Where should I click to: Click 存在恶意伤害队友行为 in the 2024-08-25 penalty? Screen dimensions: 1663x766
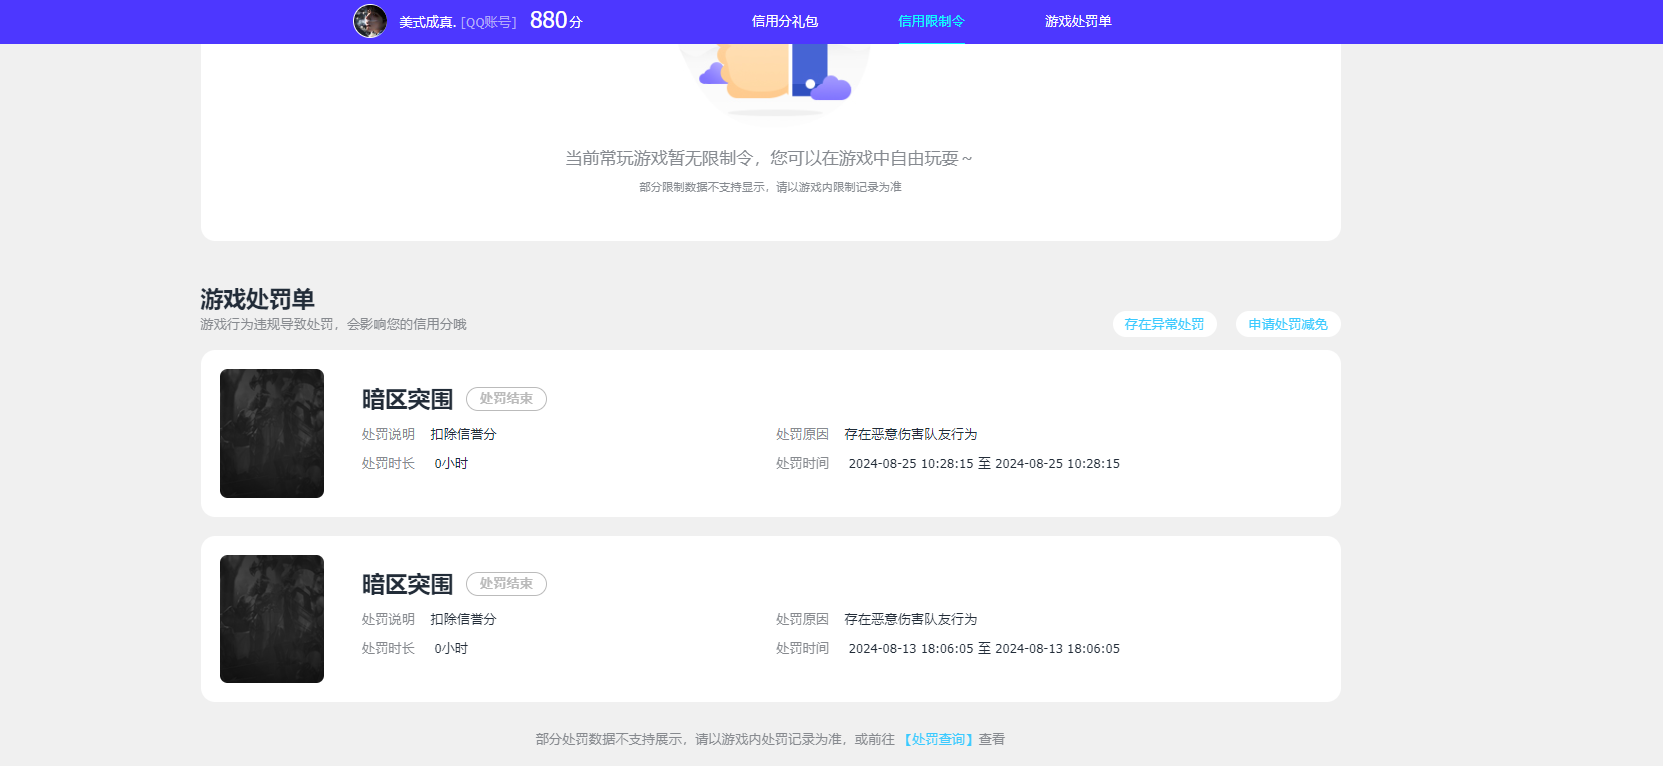[911, 434]
